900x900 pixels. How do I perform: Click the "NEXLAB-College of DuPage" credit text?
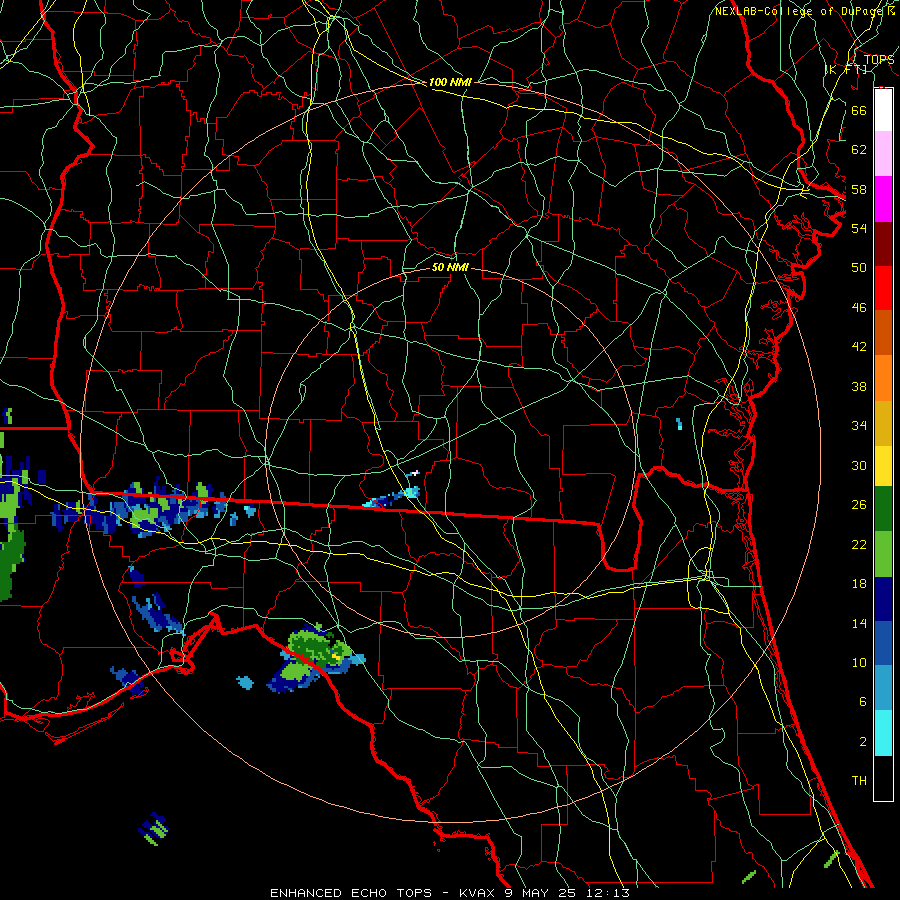point(800,11)
